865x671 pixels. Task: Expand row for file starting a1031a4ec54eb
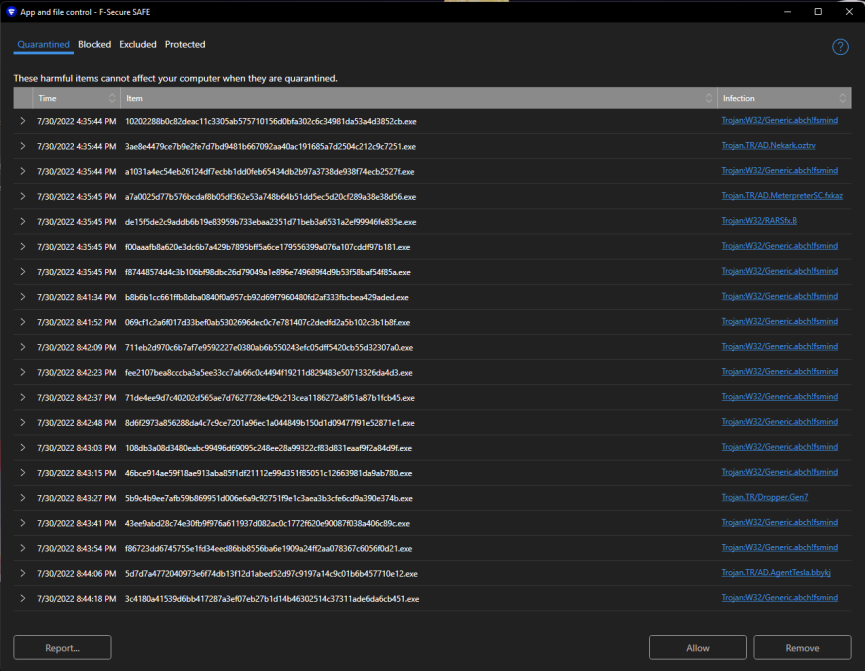tap(23, 171)
